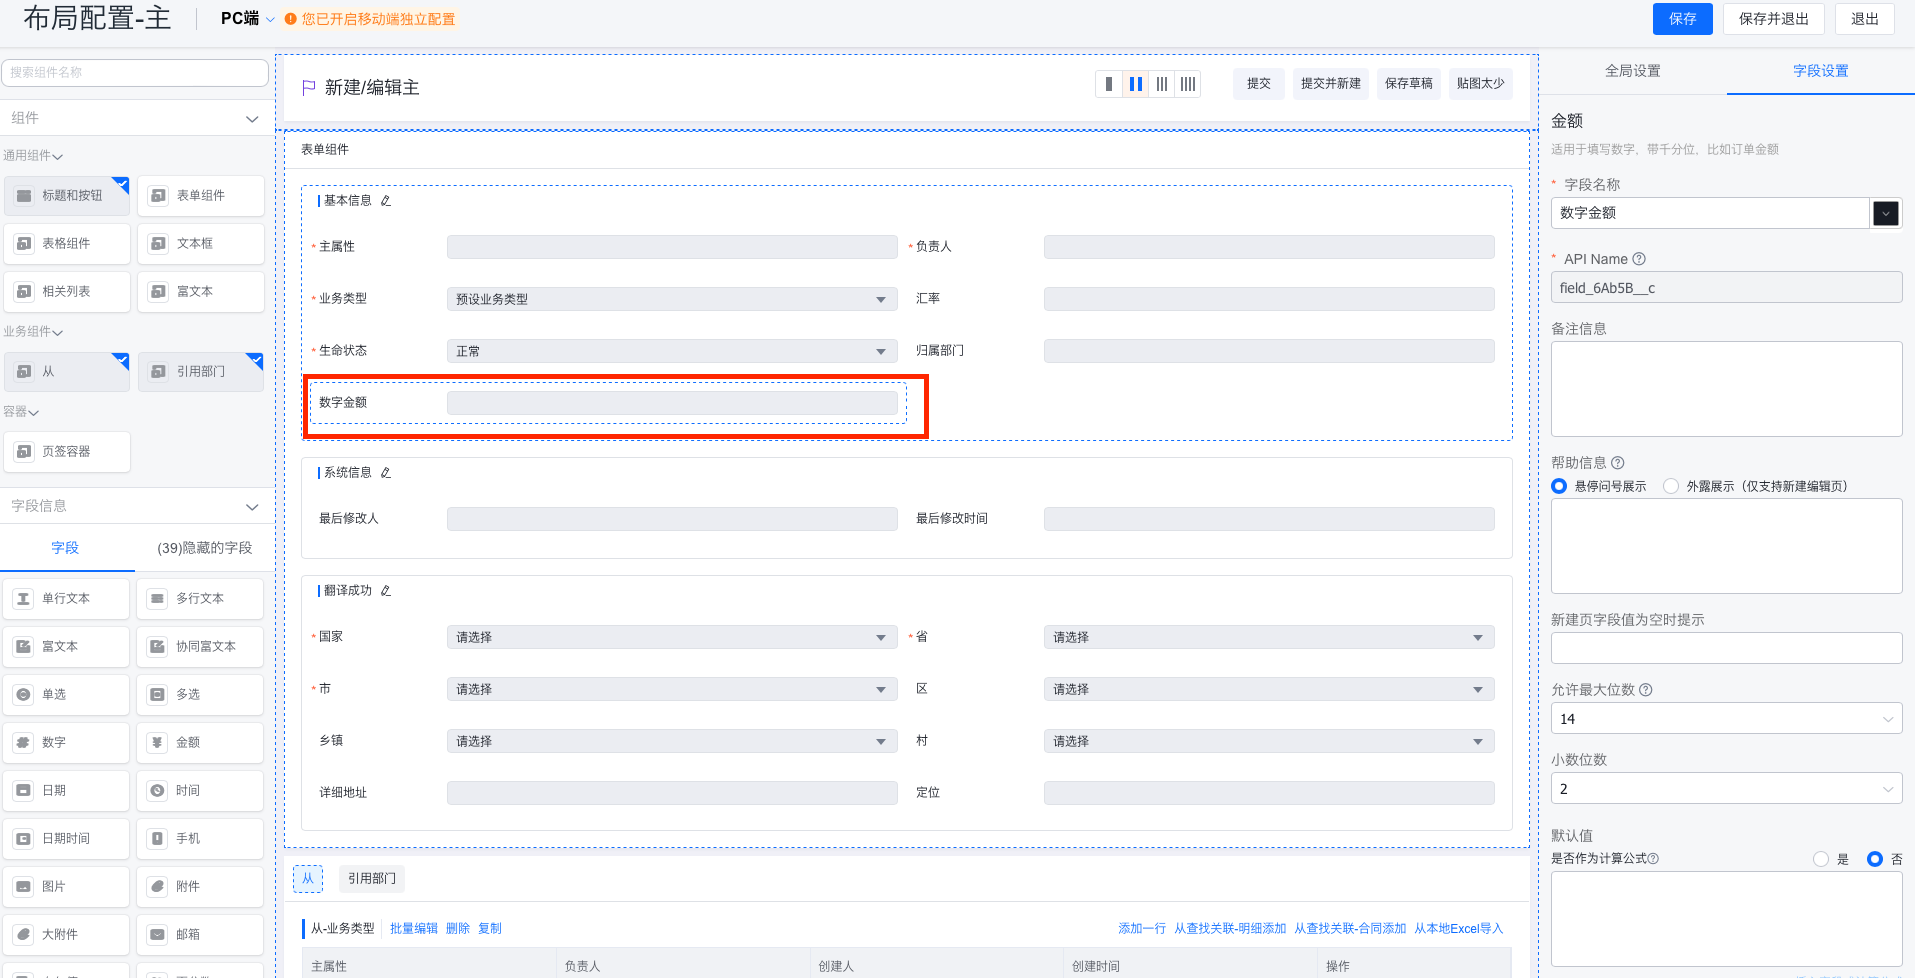Focus the 搜索组件名称 search box
Screen dimensions: 1915x978
[x=135, y=72]
